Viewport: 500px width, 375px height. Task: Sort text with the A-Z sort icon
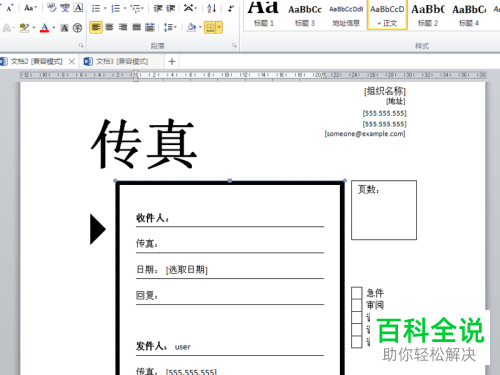tap(212, 8)
